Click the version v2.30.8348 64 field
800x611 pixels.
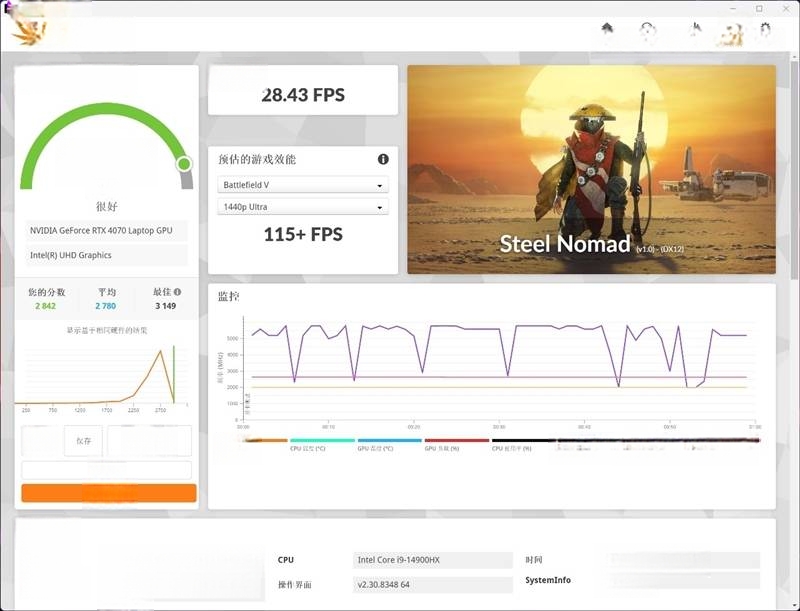(x=433, y=584)
